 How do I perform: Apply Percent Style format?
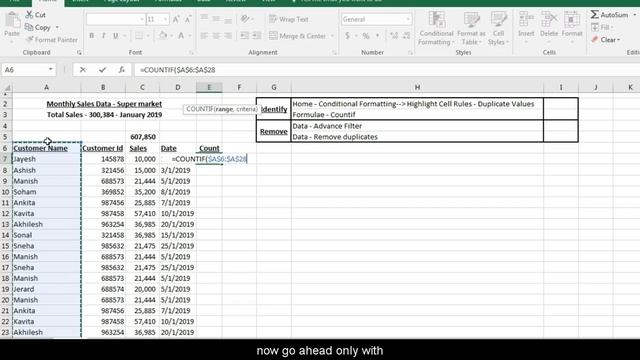[366, 36]
